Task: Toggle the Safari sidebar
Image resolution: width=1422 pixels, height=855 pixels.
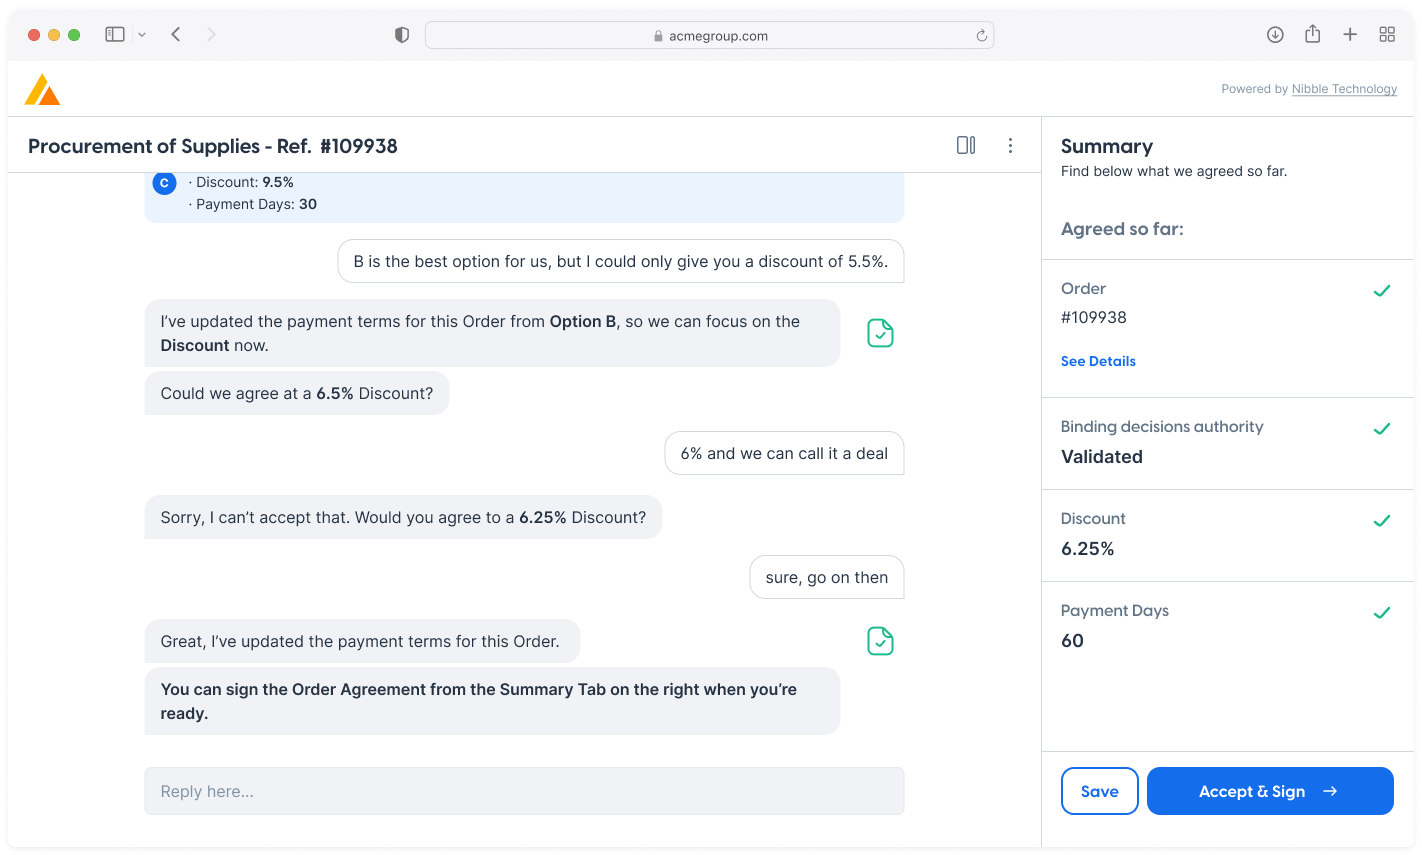Action: 115,35
